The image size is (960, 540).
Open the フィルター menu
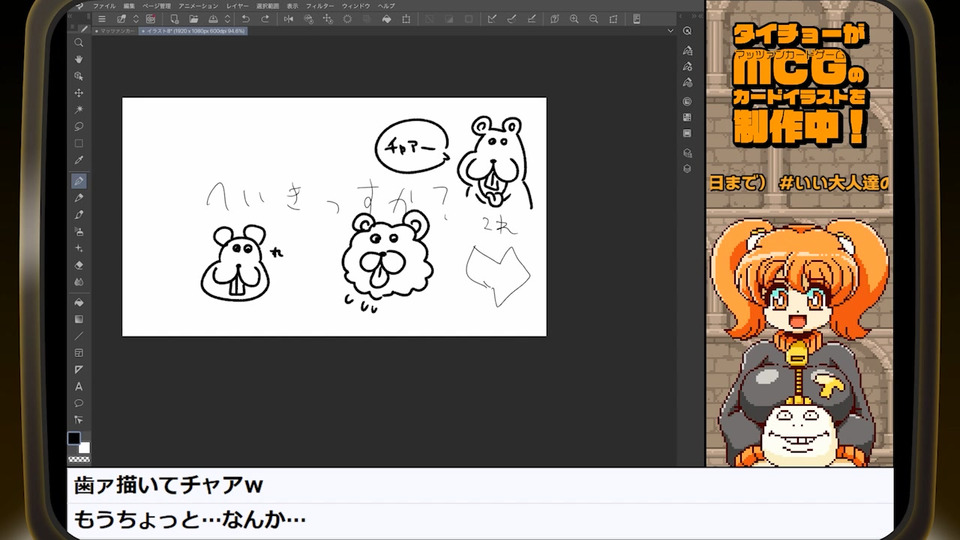321,5
